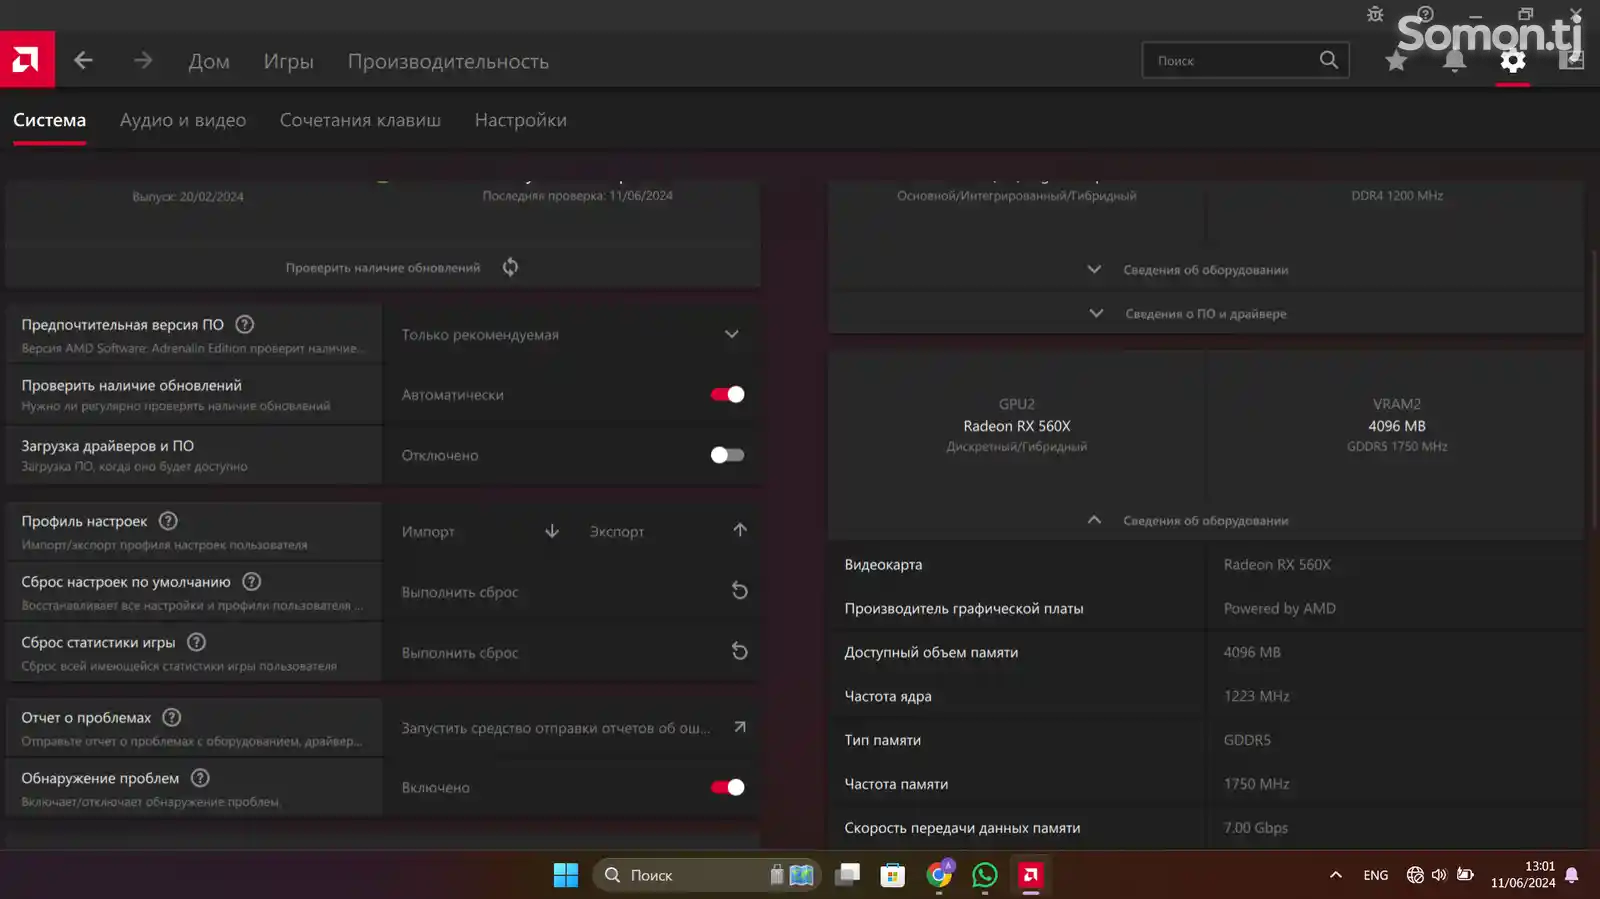Open Microsoft Store from taskbar

(x=893, y=875)
